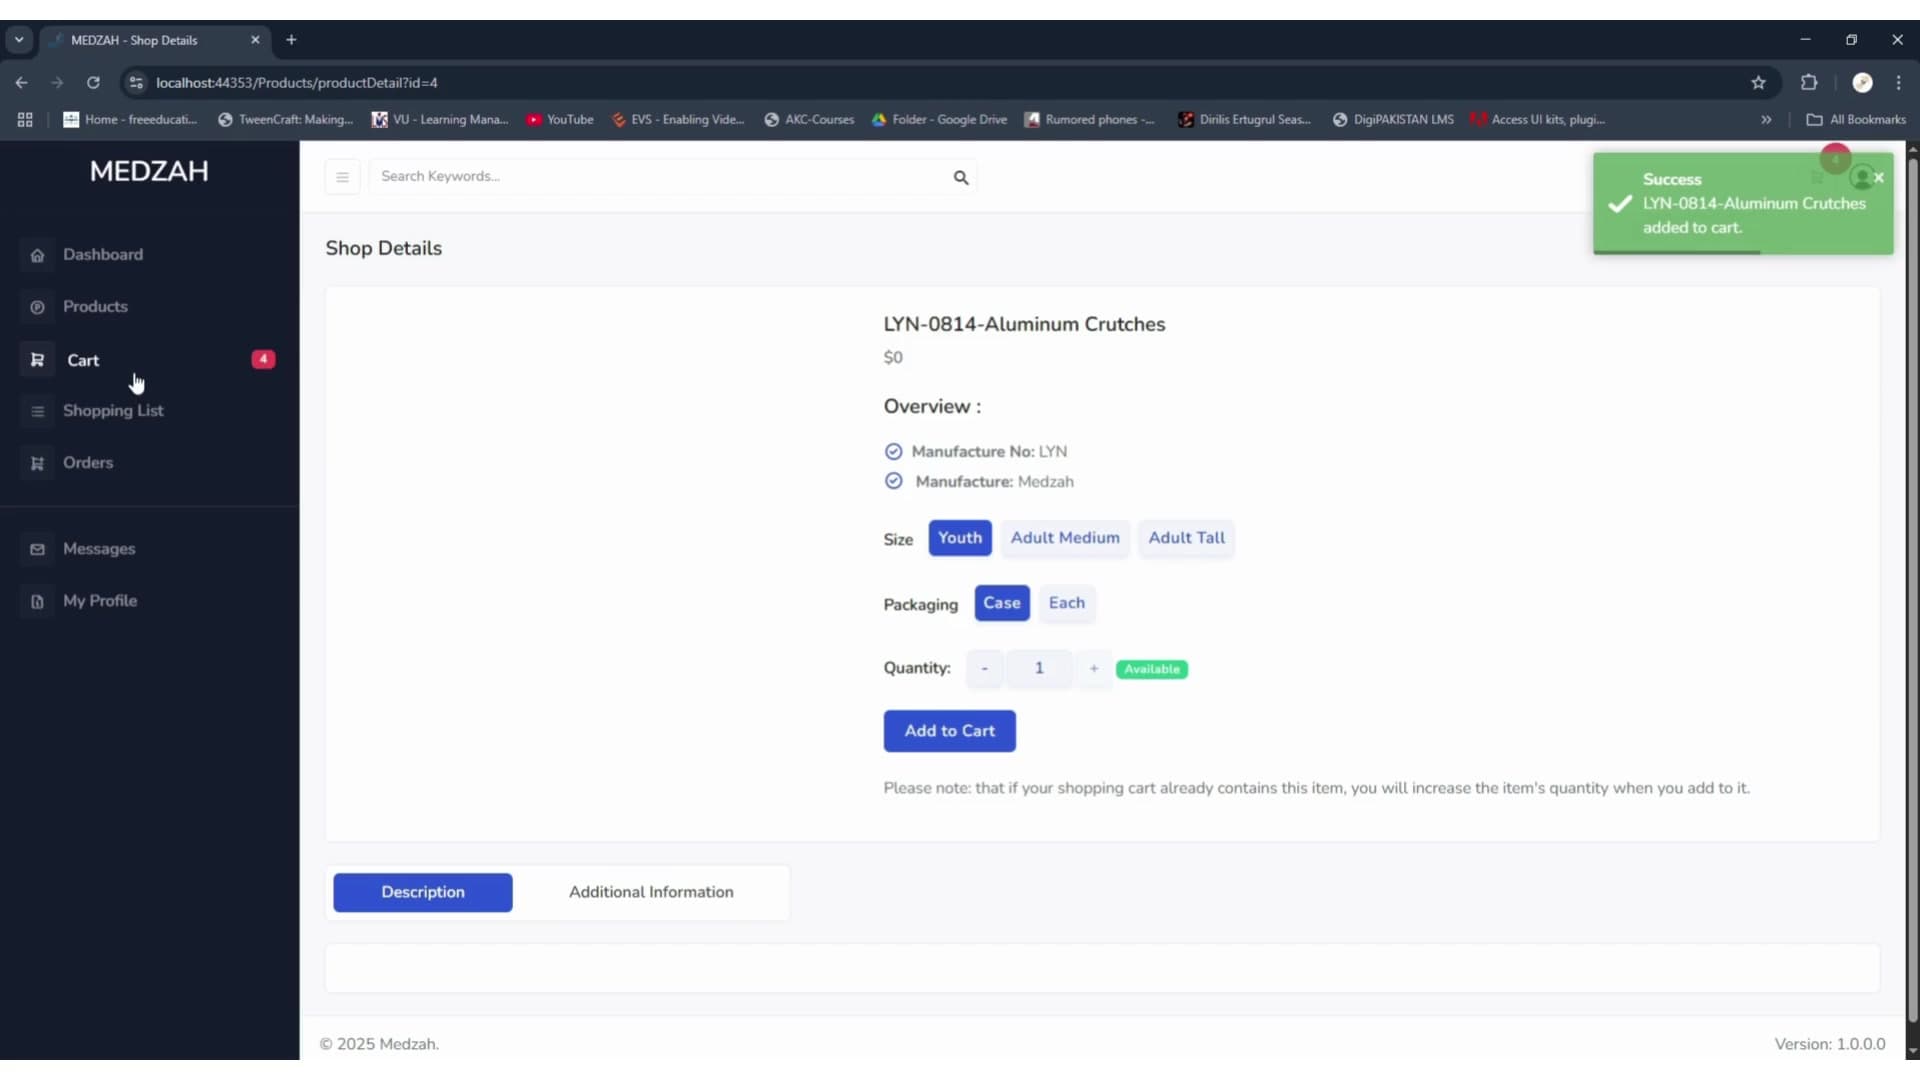
Task: Select the Adult Medium size
Action: (1065, 538)
